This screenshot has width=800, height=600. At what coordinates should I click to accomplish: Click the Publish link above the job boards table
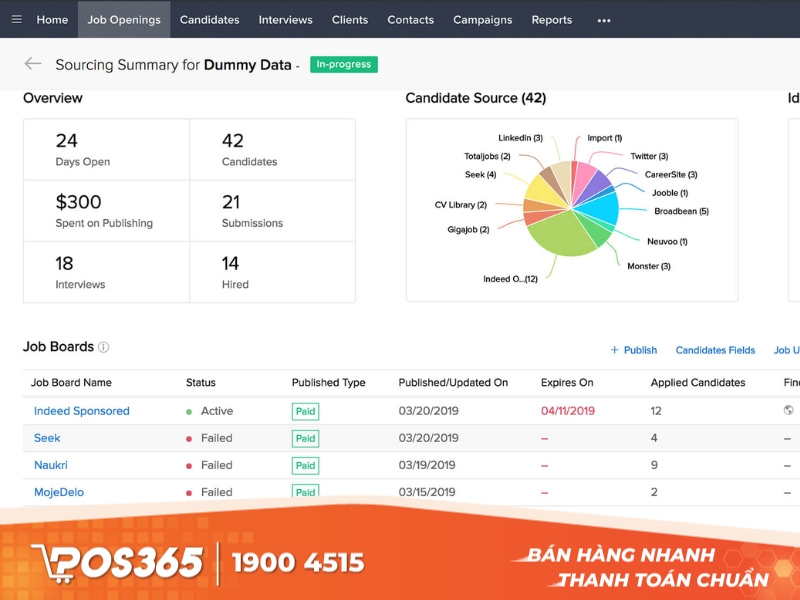pyautogui.click(x=640, y=350)
